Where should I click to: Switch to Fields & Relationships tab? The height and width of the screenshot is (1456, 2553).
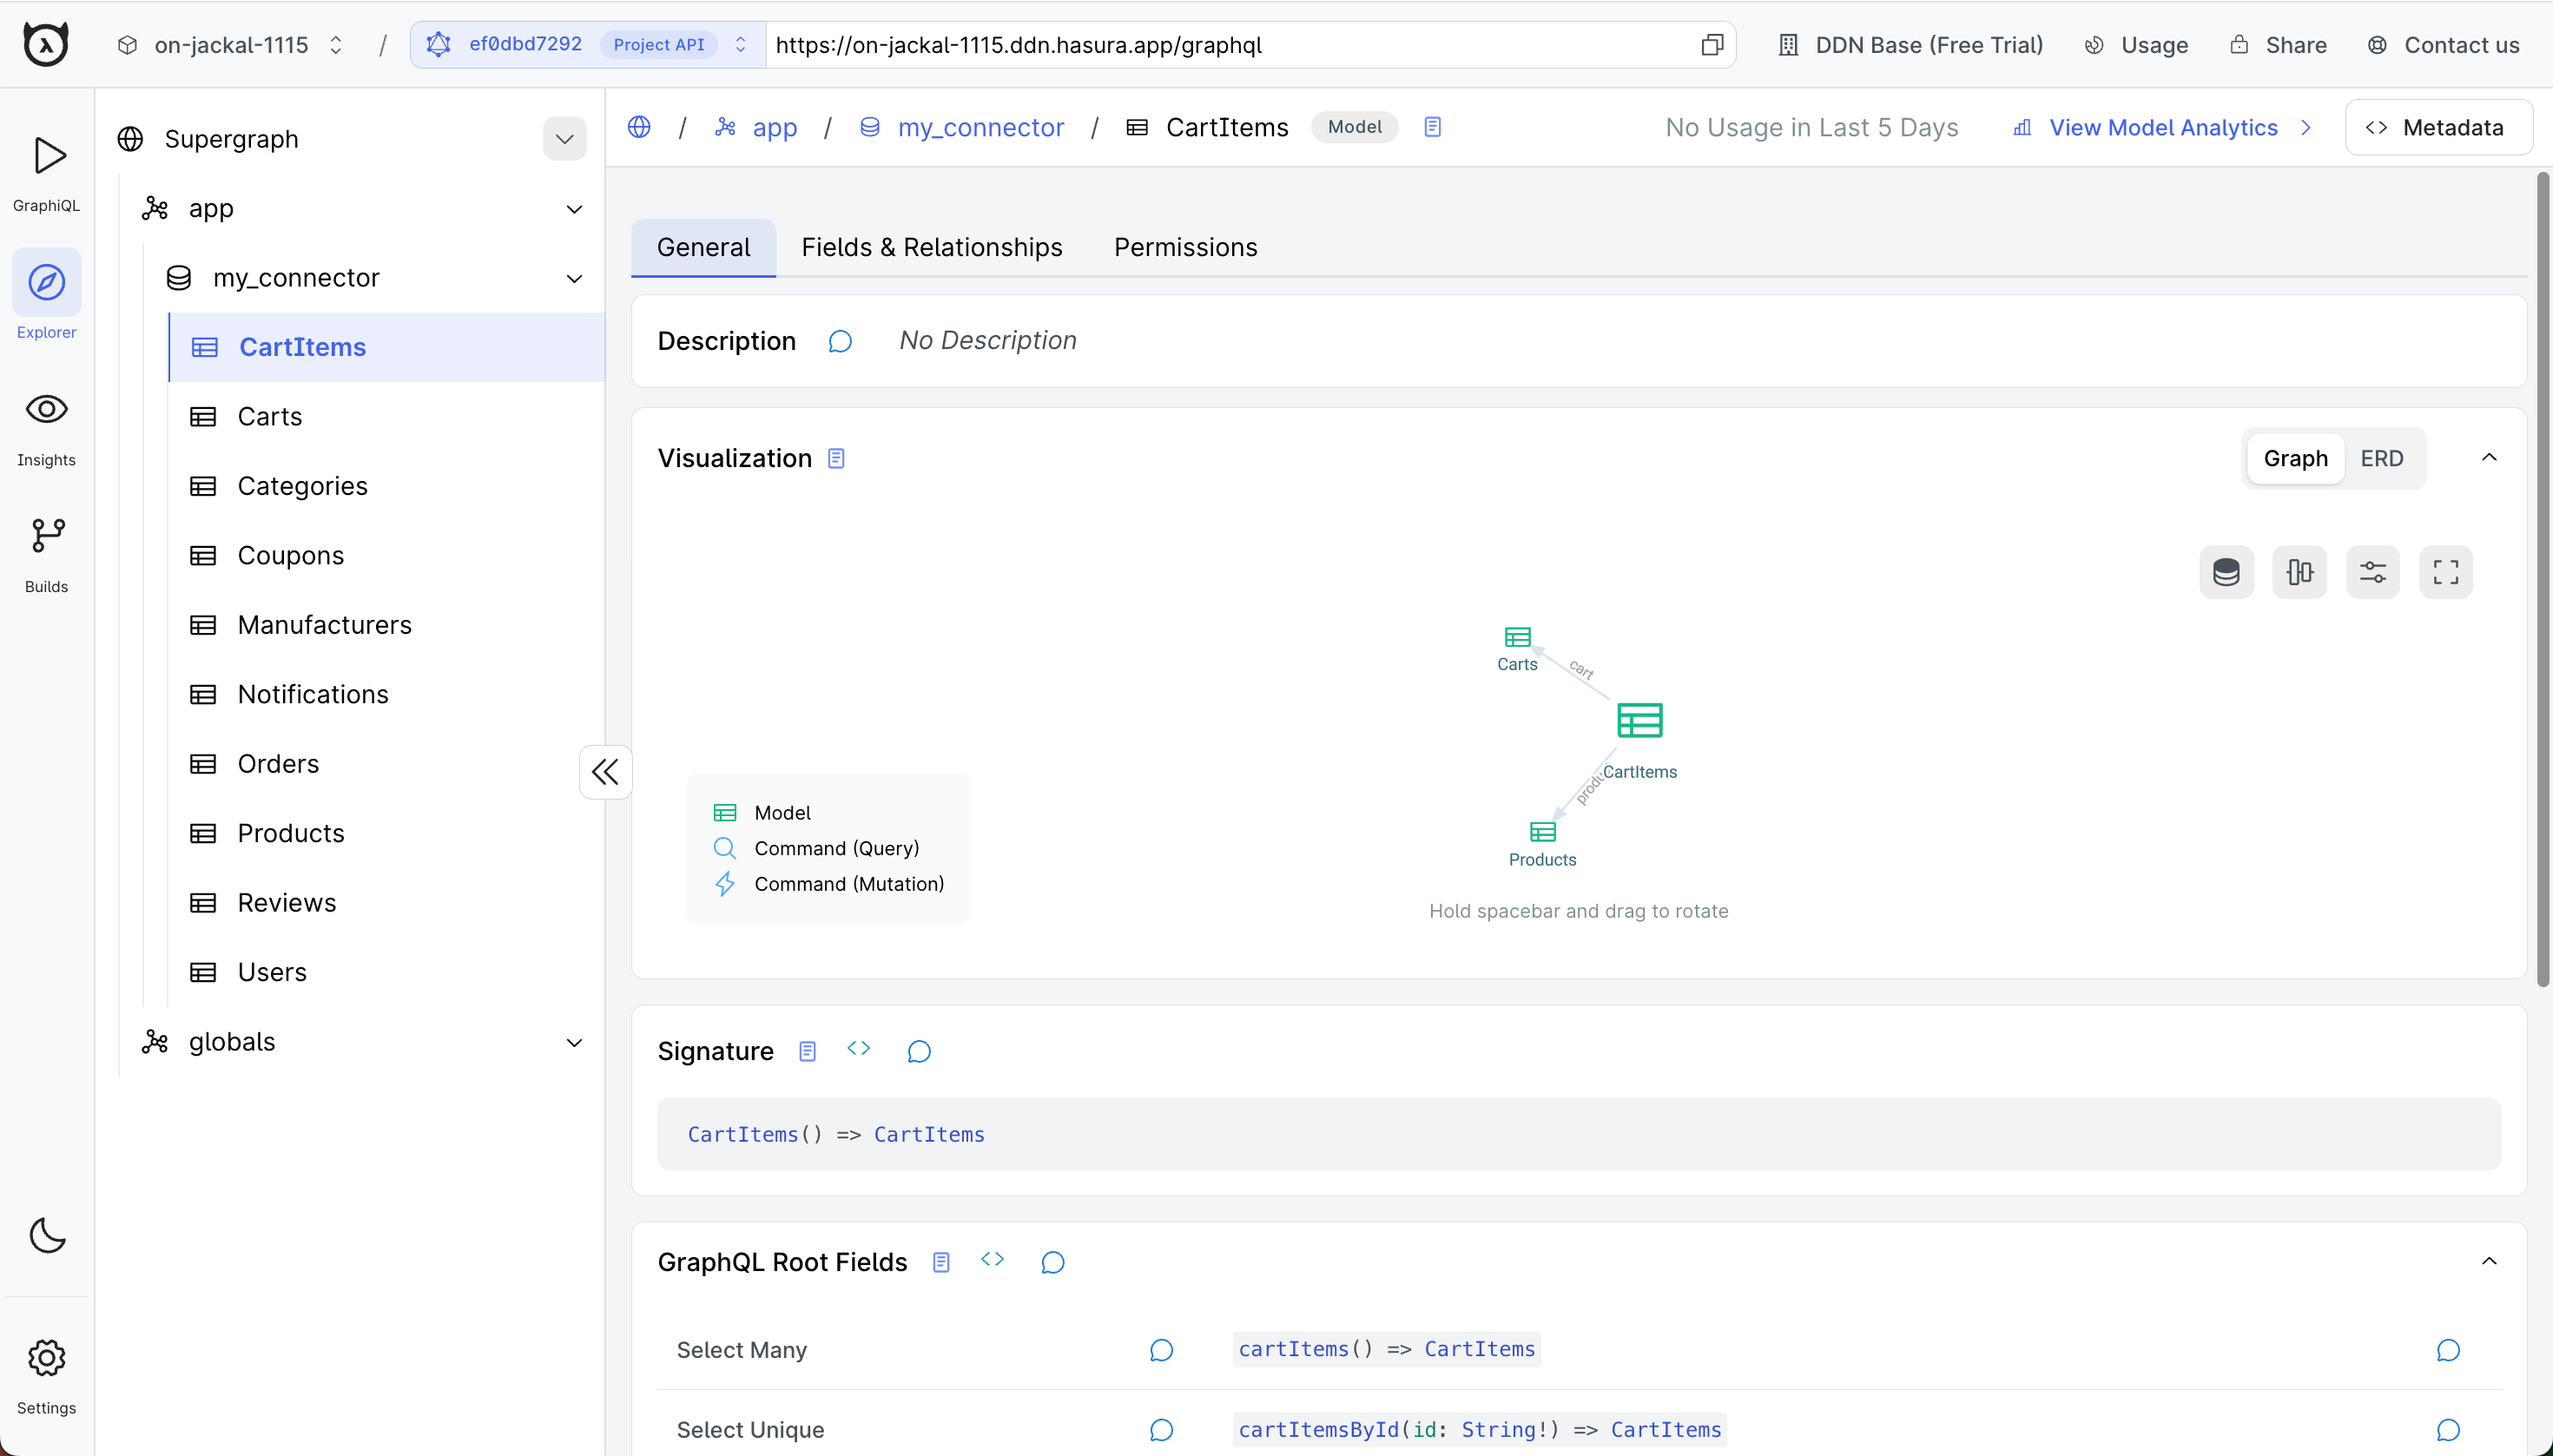click(x=932, y=247)
